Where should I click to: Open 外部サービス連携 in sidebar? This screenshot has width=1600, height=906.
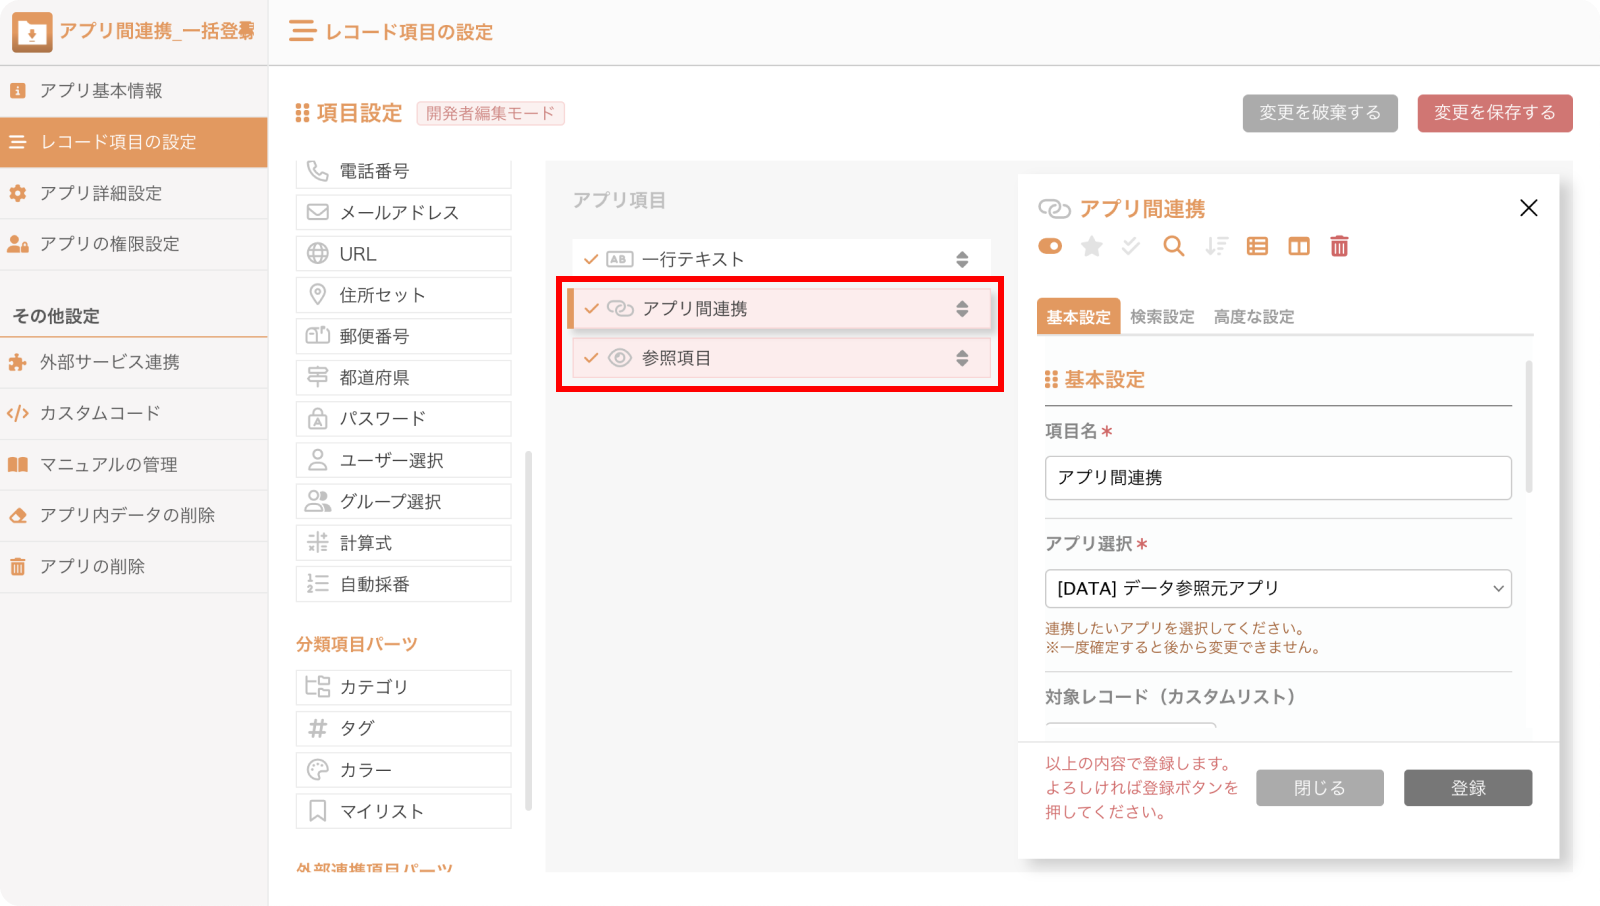click(x=134, y=362)
